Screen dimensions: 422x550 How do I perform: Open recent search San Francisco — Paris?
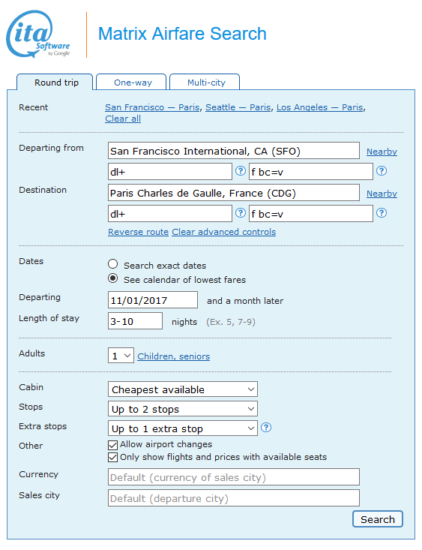[152, 107]
